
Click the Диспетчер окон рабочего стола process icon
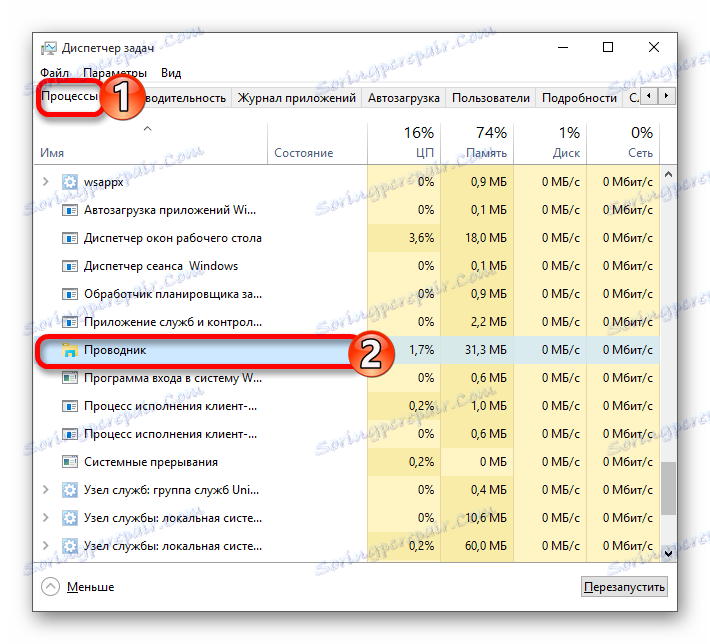pyautogui.click(x=69, y=238)
